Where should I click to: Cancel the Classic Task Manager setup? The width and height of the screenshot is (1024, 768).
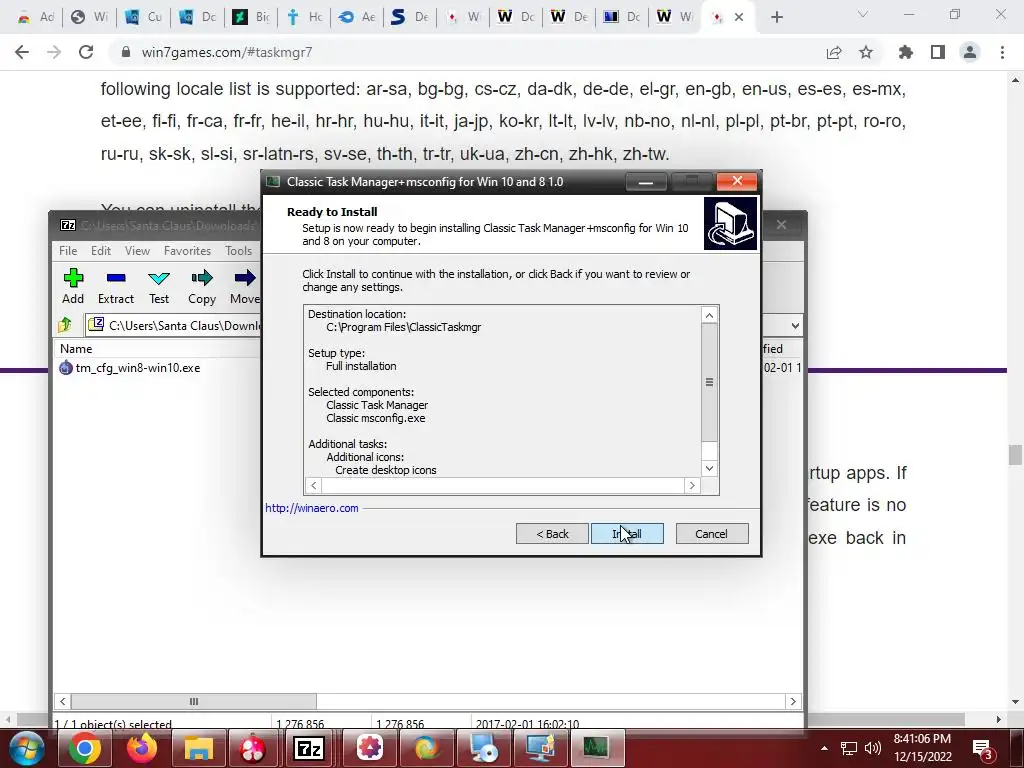[x=712, y=534]
